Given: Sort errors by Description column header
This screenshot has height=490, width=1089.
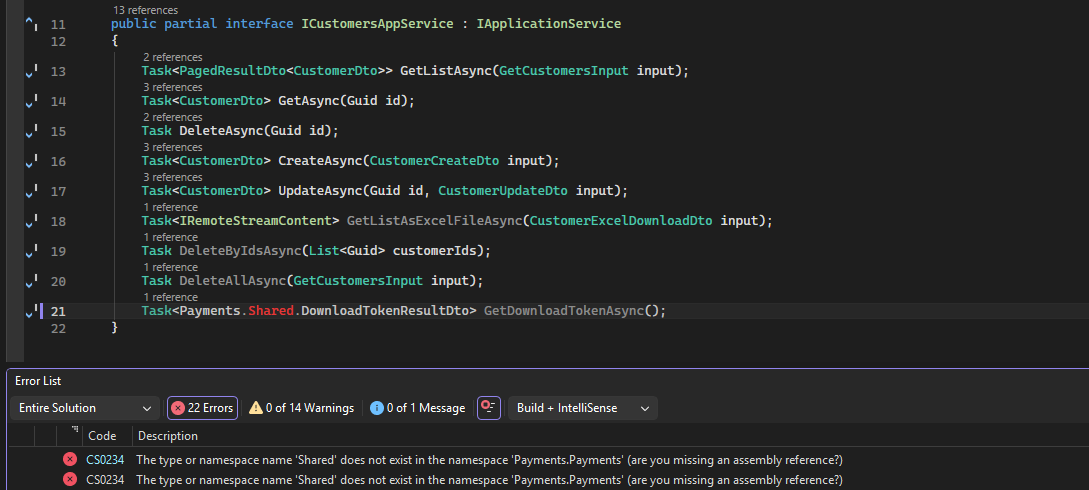Looking at the screenshot, I should coord(168,436).
